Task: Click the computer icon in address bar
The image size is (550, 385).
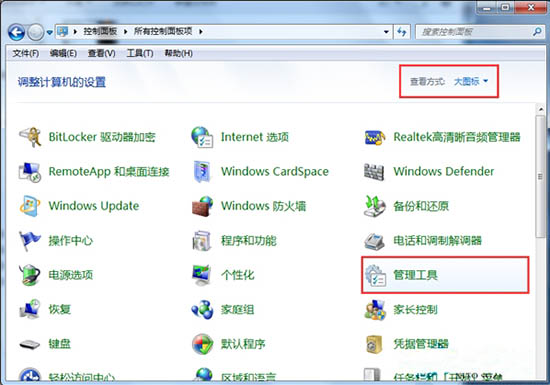Action: tap(63, 32)
